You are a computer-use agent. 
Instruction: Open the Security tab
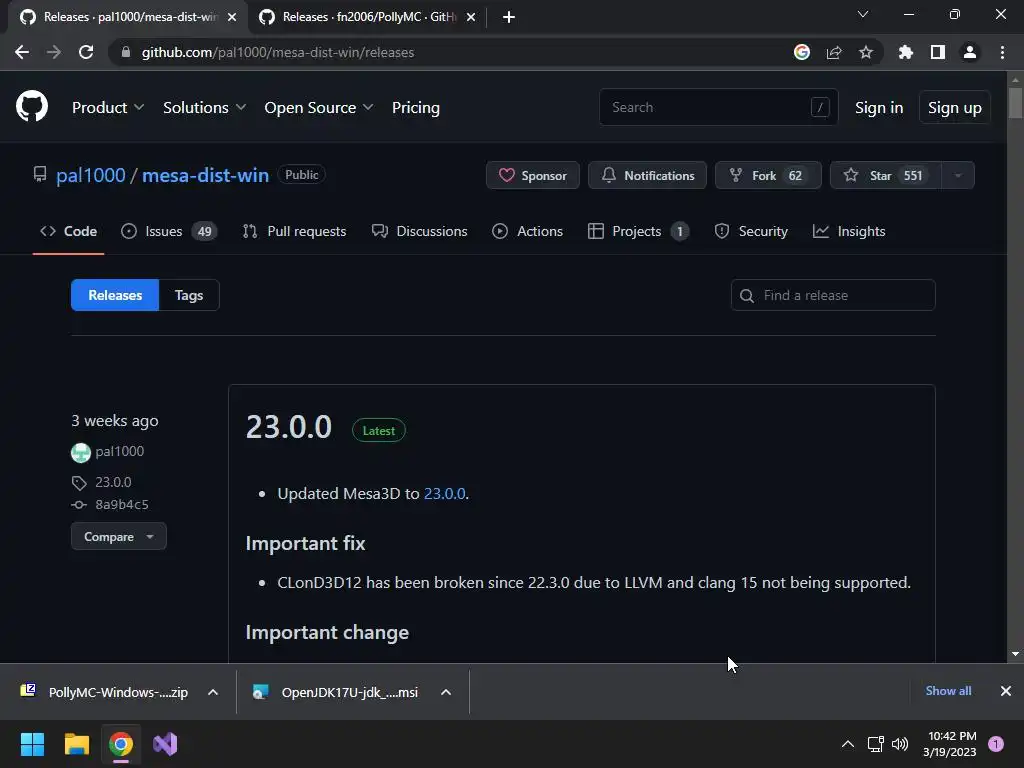pyautogui.click(x=751, y=231)
